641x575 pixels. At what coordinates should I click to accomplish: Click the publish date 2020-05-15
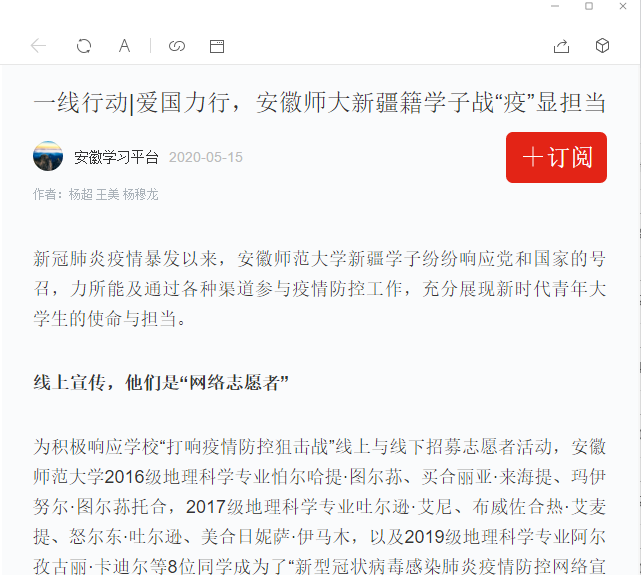click(x=206, y=157)
